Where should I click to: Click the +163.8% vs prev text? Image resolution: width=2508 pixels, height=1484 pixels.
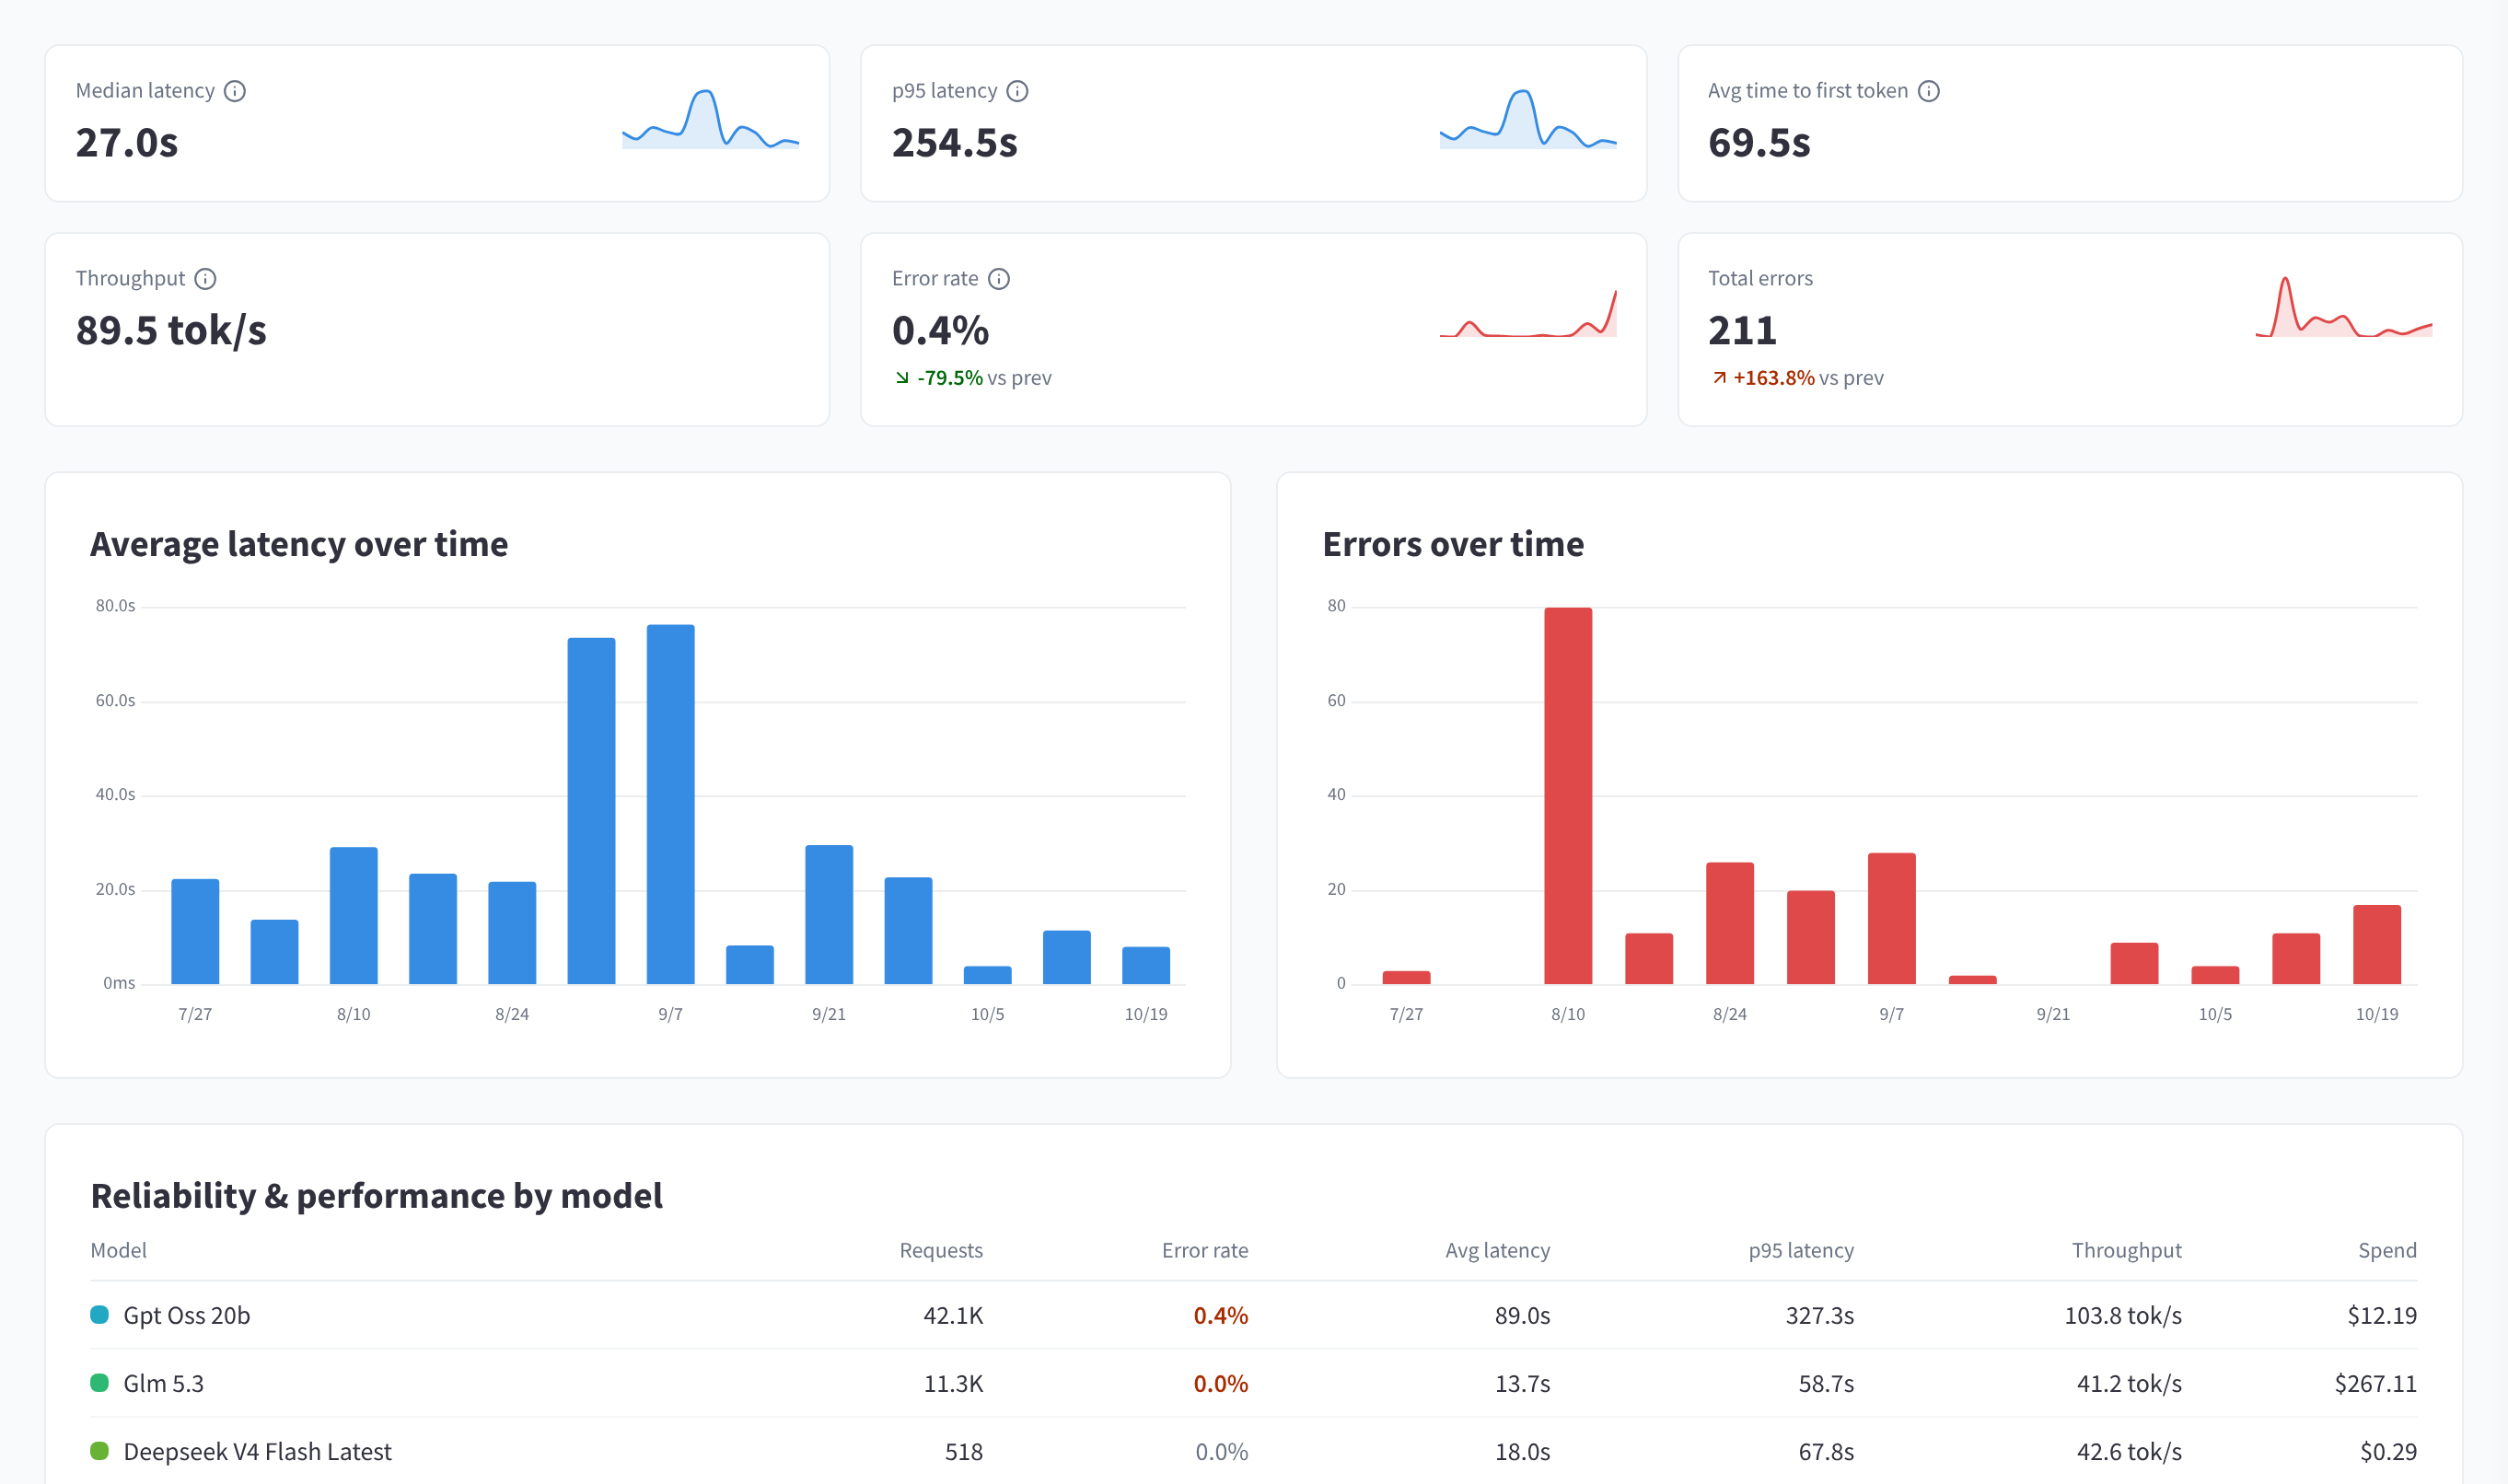tap(1808, 377)
